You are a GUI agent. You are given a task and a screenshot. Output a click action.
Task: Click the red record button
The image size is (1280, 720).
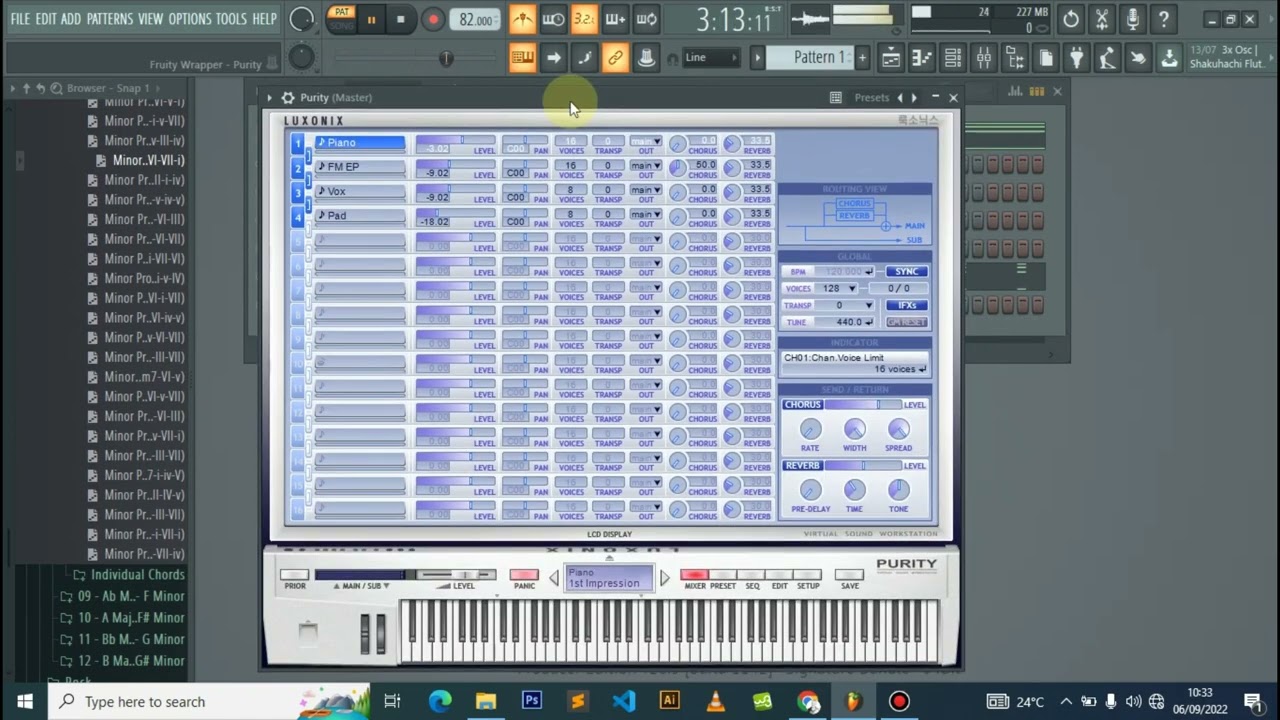[x=432, y=19]
